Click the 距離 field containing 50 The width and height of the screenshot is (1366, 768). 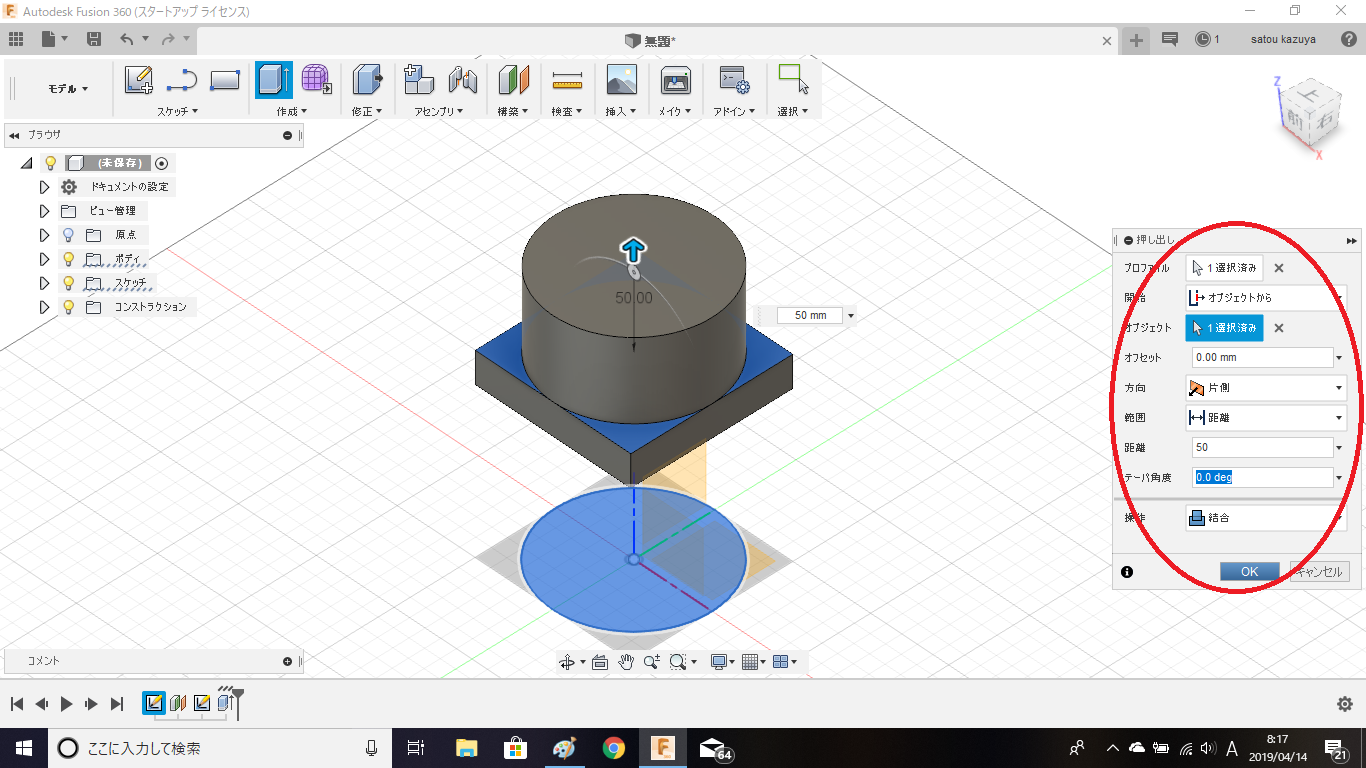click(1262, 447)
